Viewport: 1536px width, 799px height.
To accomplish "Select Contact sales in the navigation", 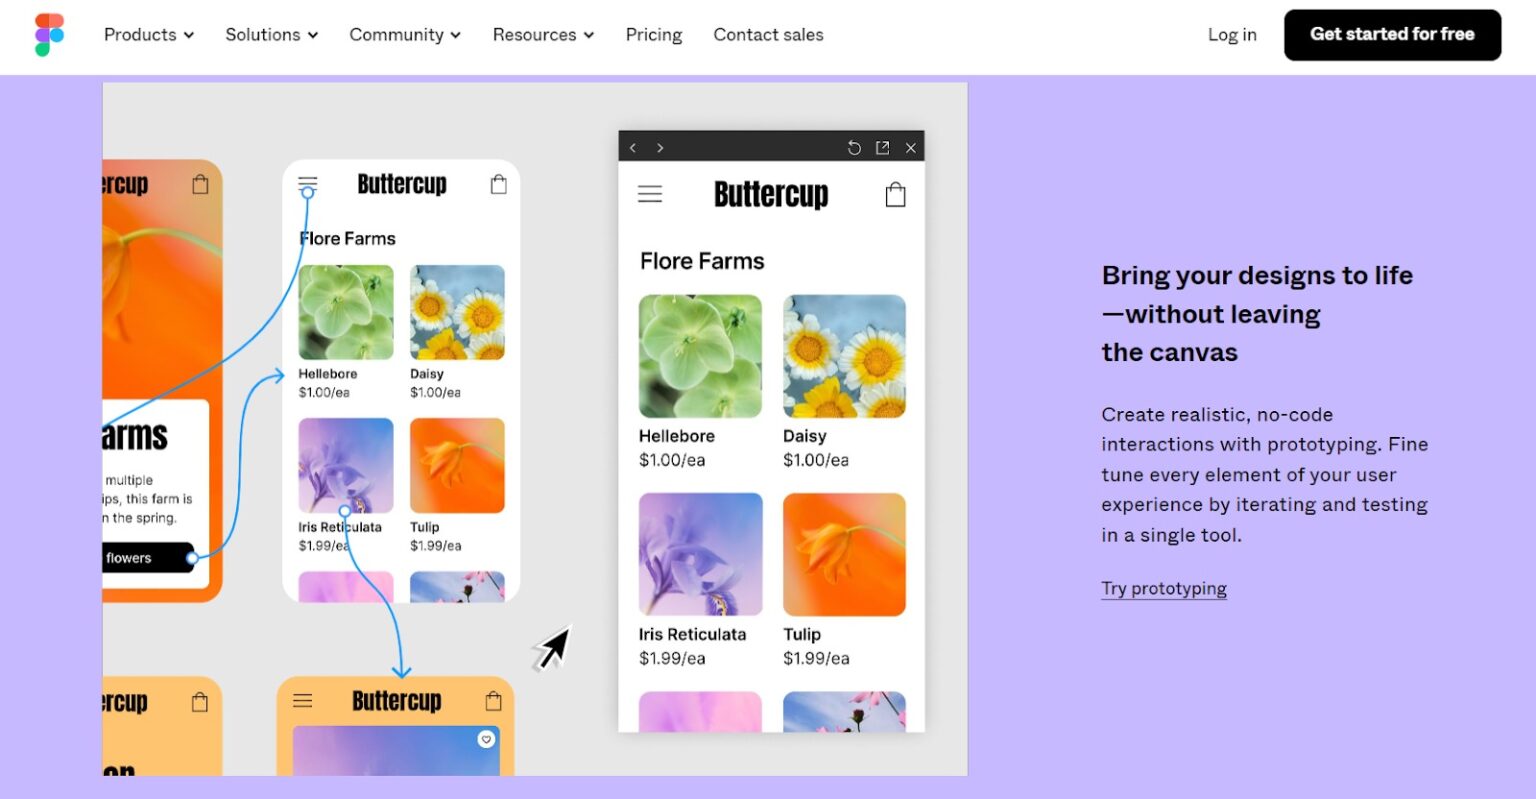I will 768,35.
